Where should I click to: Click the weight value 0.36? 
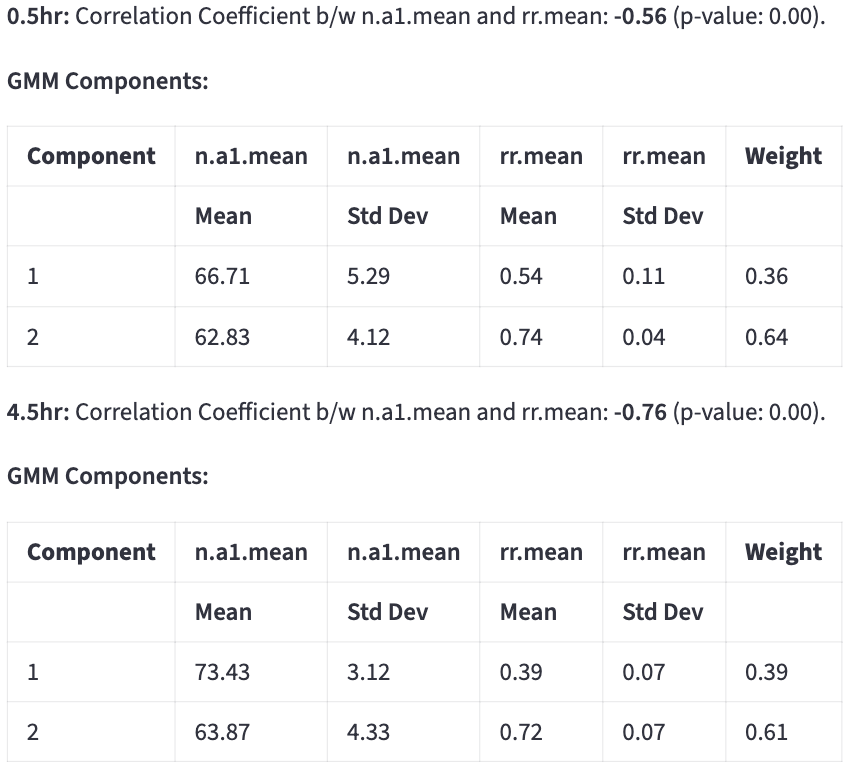tap(766, 277)
